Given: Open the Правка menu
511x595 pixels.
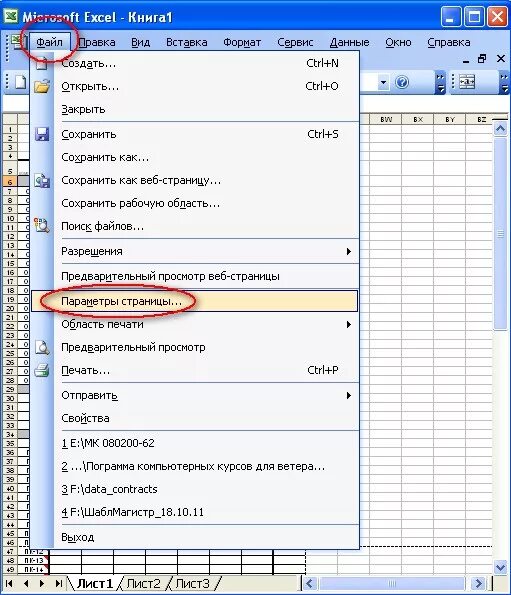Looking at the screenshot, I should tap(97, 42).
